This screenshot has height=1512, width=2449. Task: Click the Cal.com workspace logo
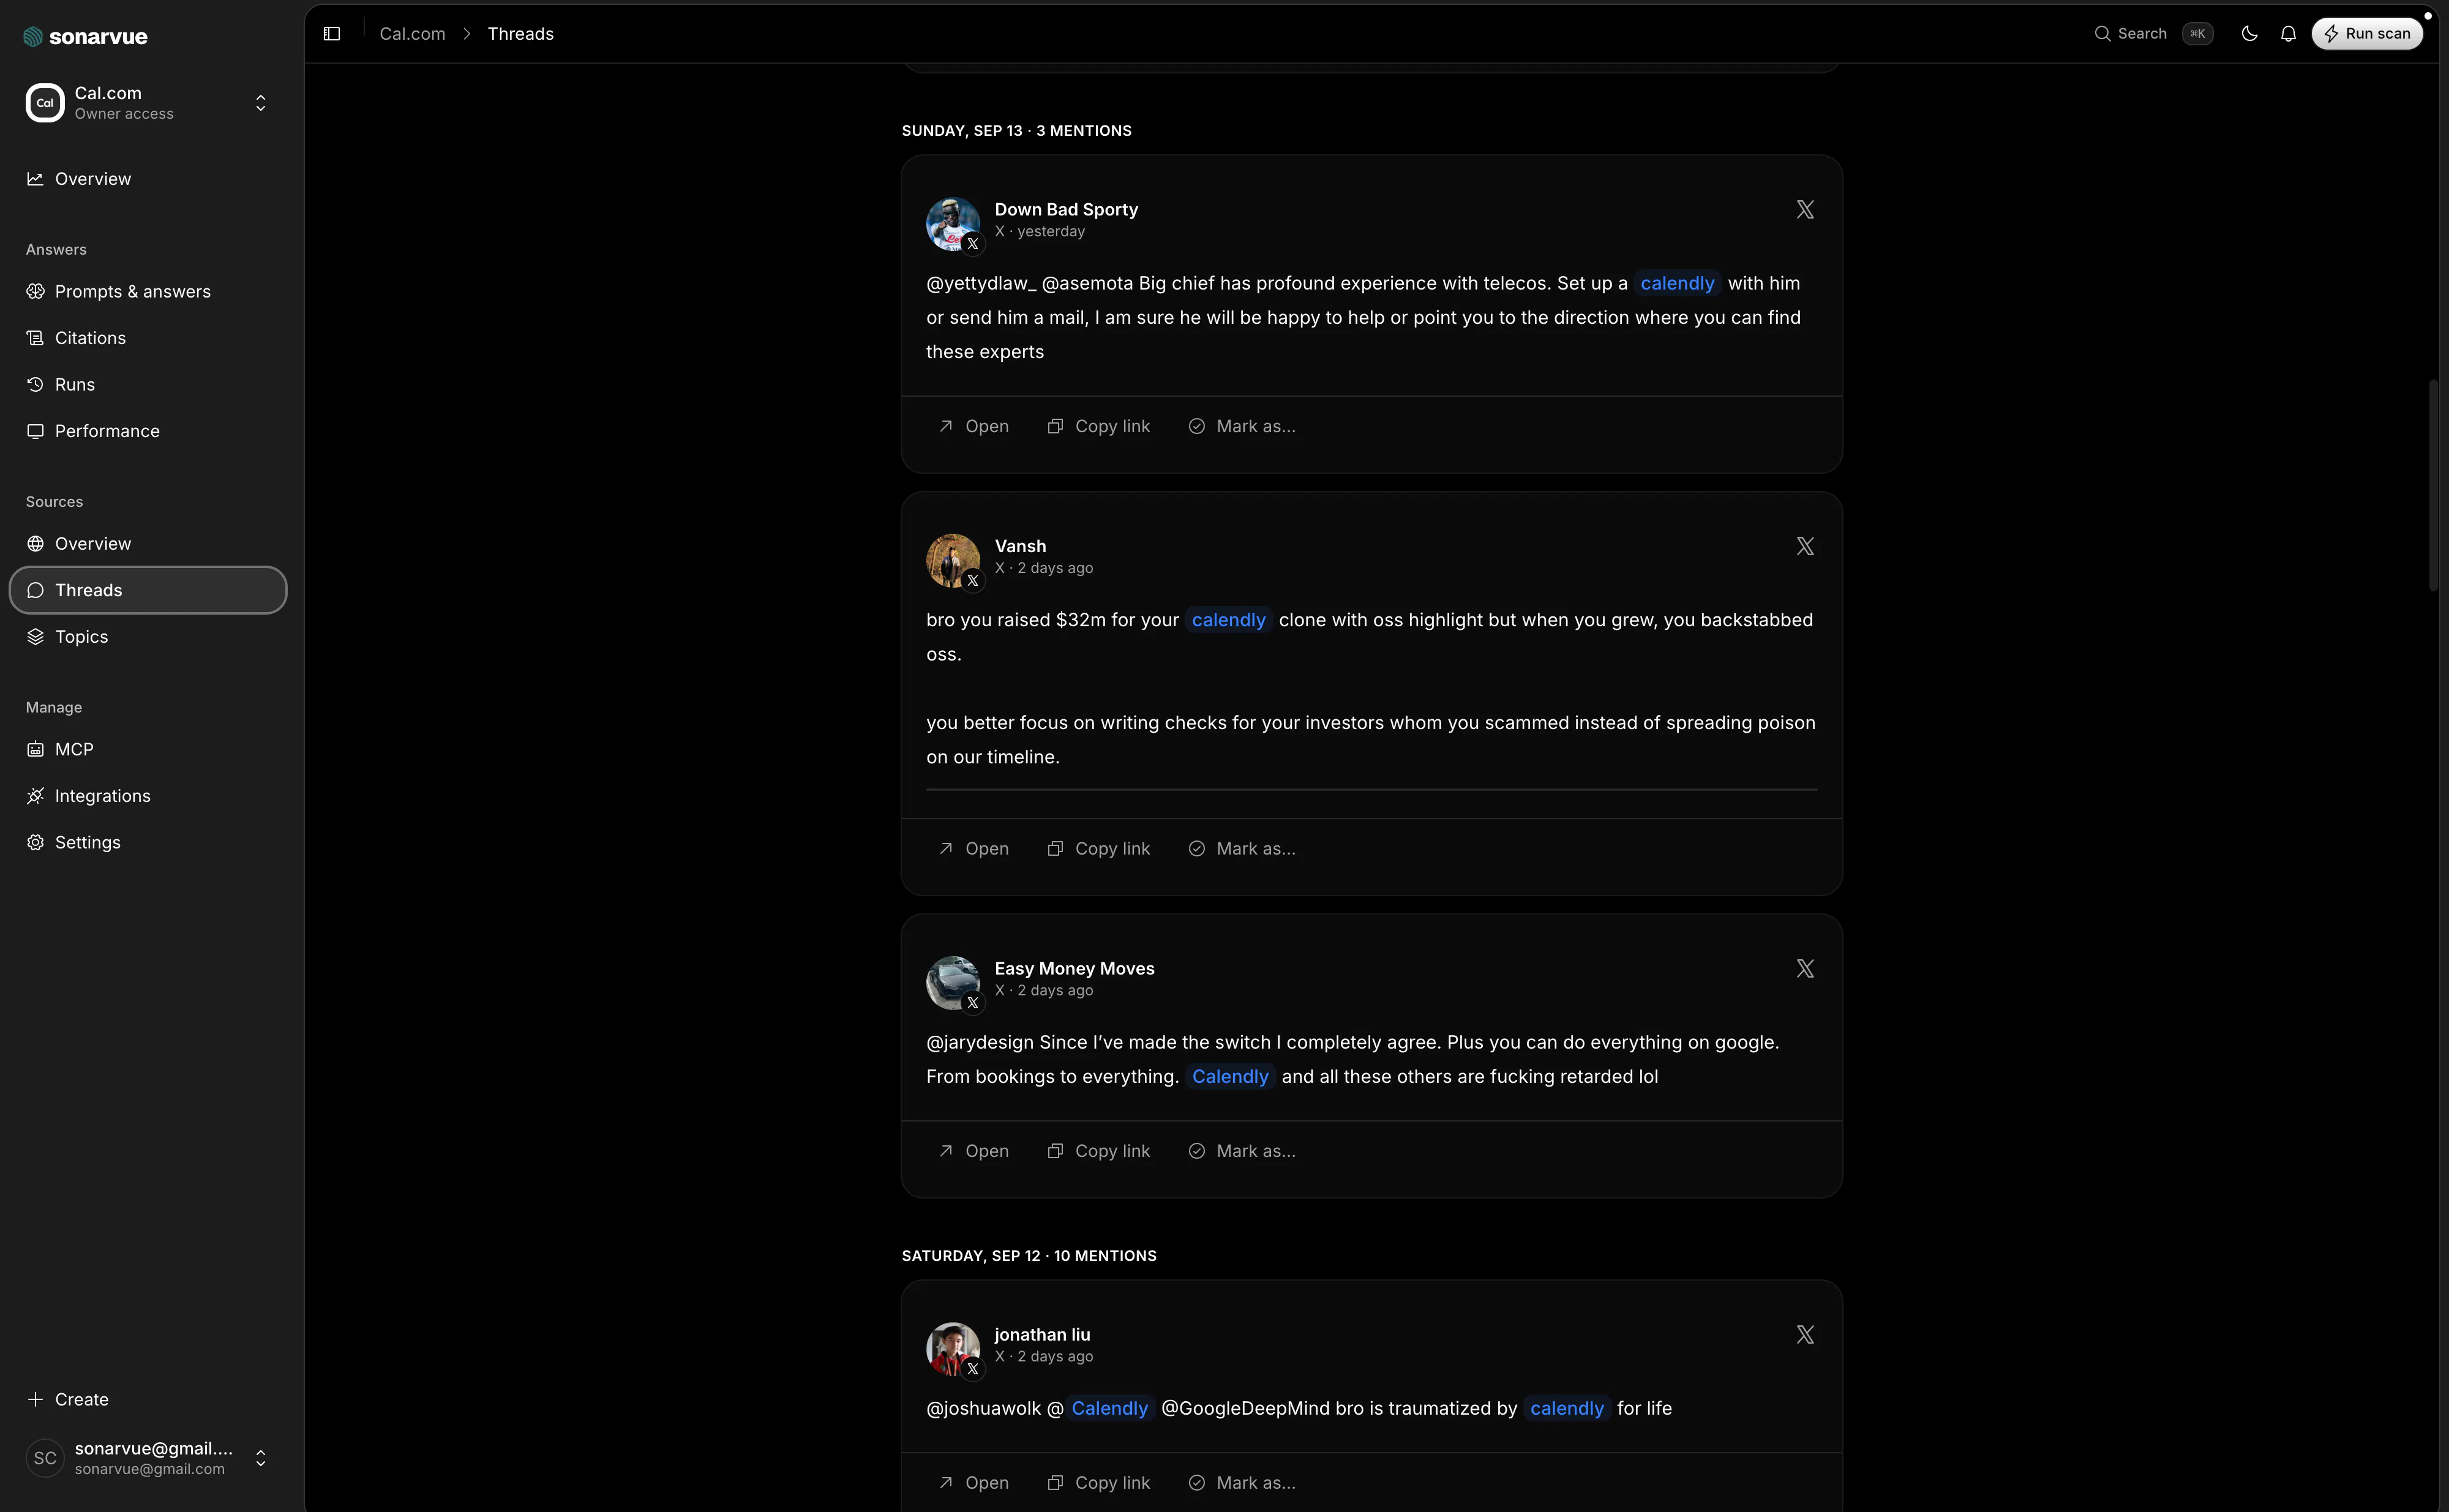pyautogui.click(x=45, y=103)
